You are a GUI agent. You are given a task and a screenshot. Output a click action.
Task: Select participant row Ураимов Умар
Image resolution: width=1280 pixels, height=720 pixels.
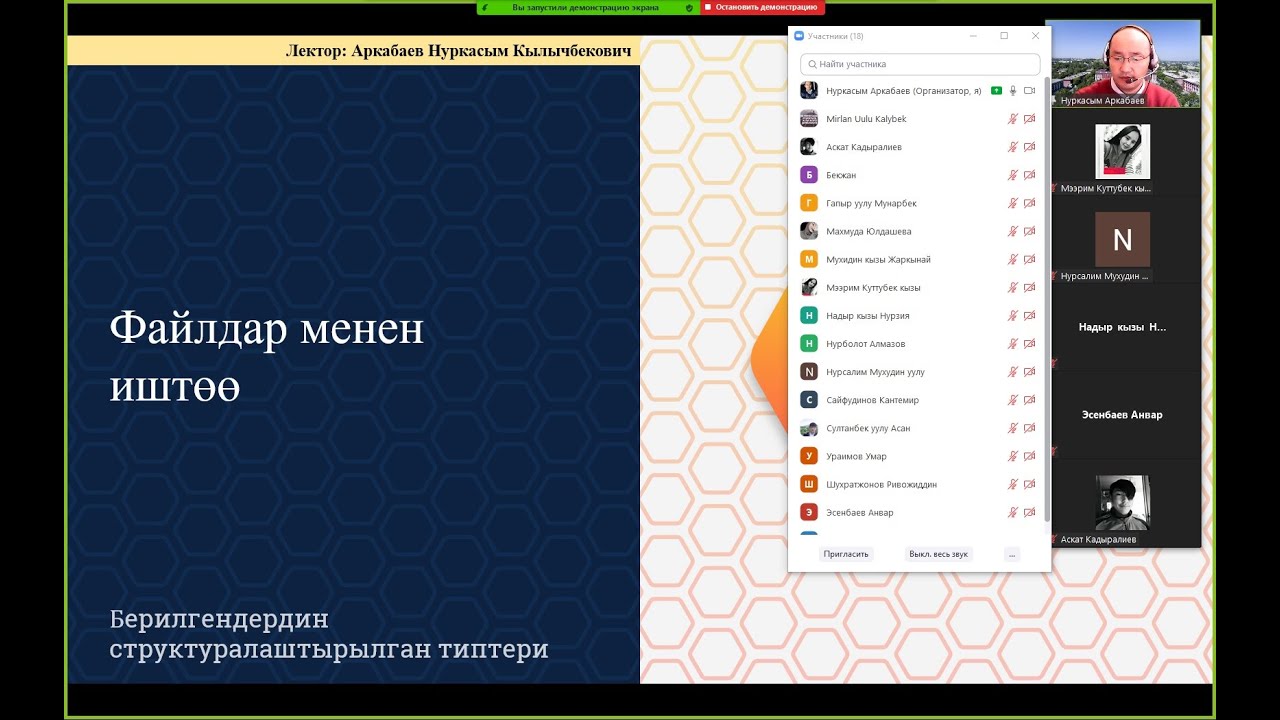(x=920, y=456)
